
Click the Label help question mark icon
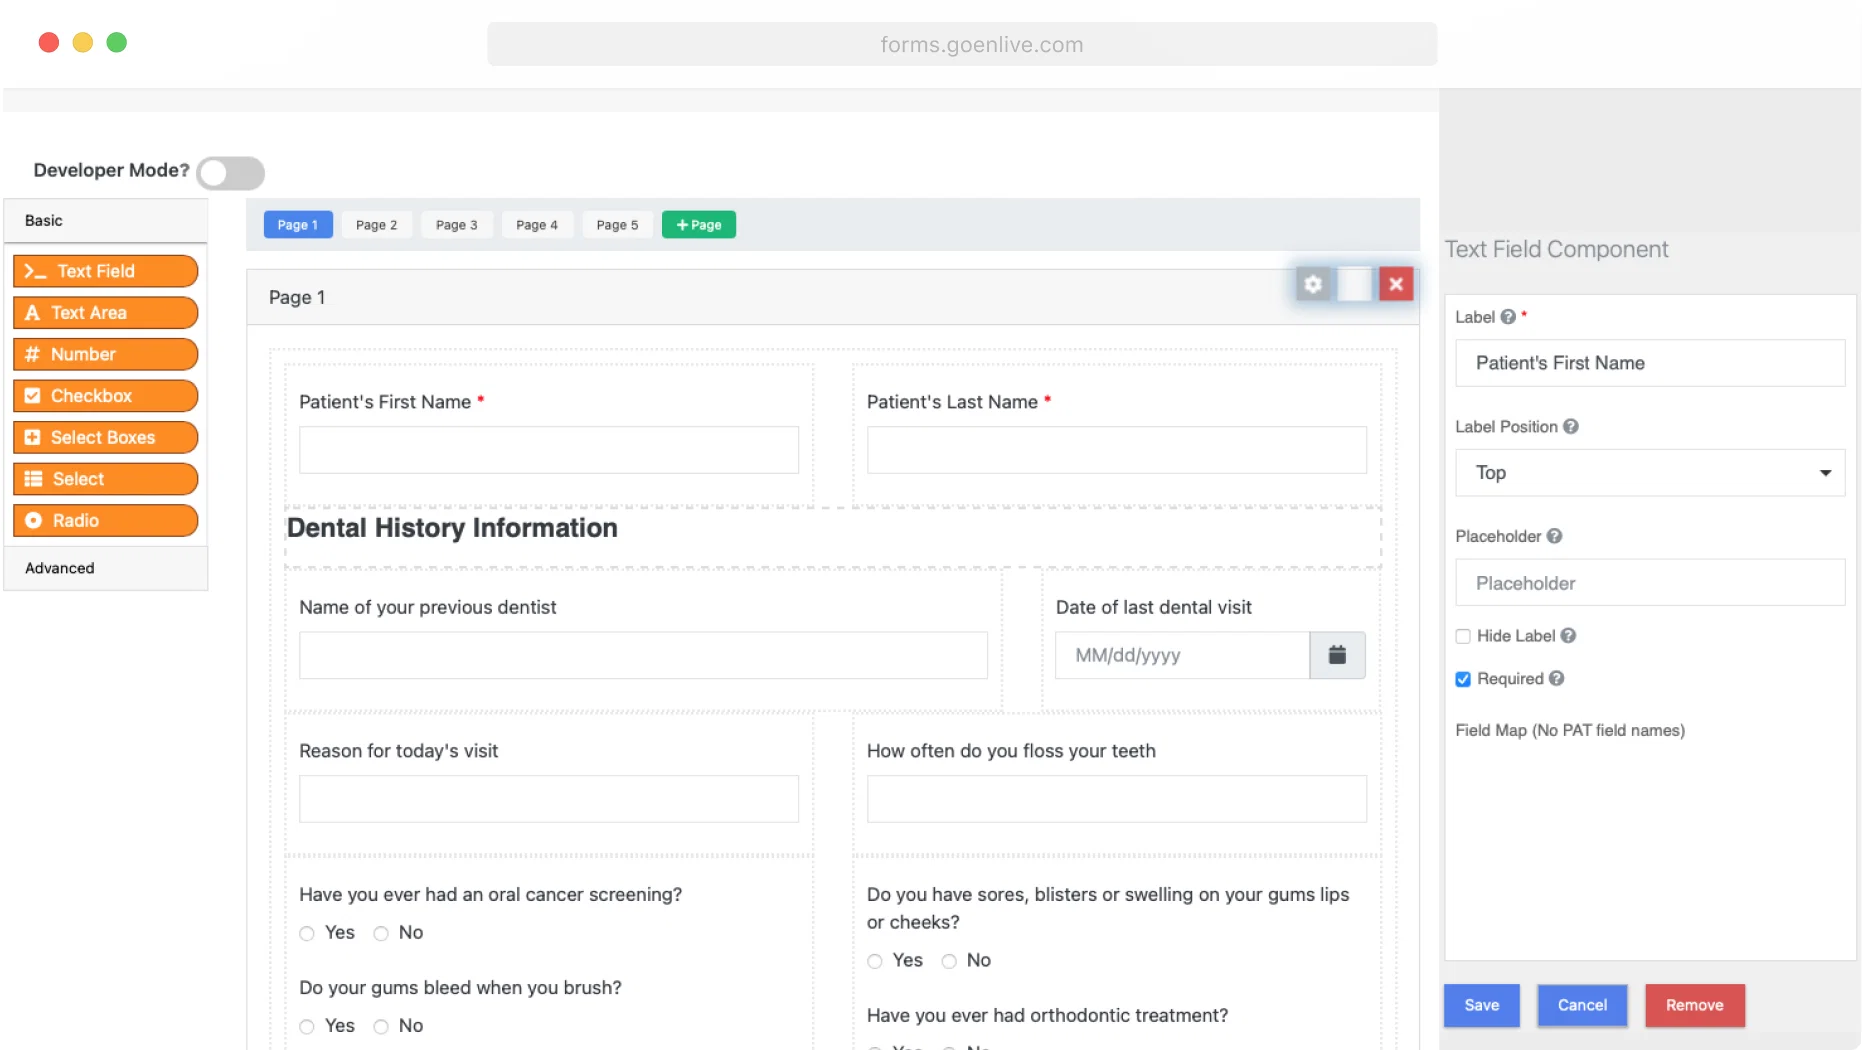pos(1508,317)
